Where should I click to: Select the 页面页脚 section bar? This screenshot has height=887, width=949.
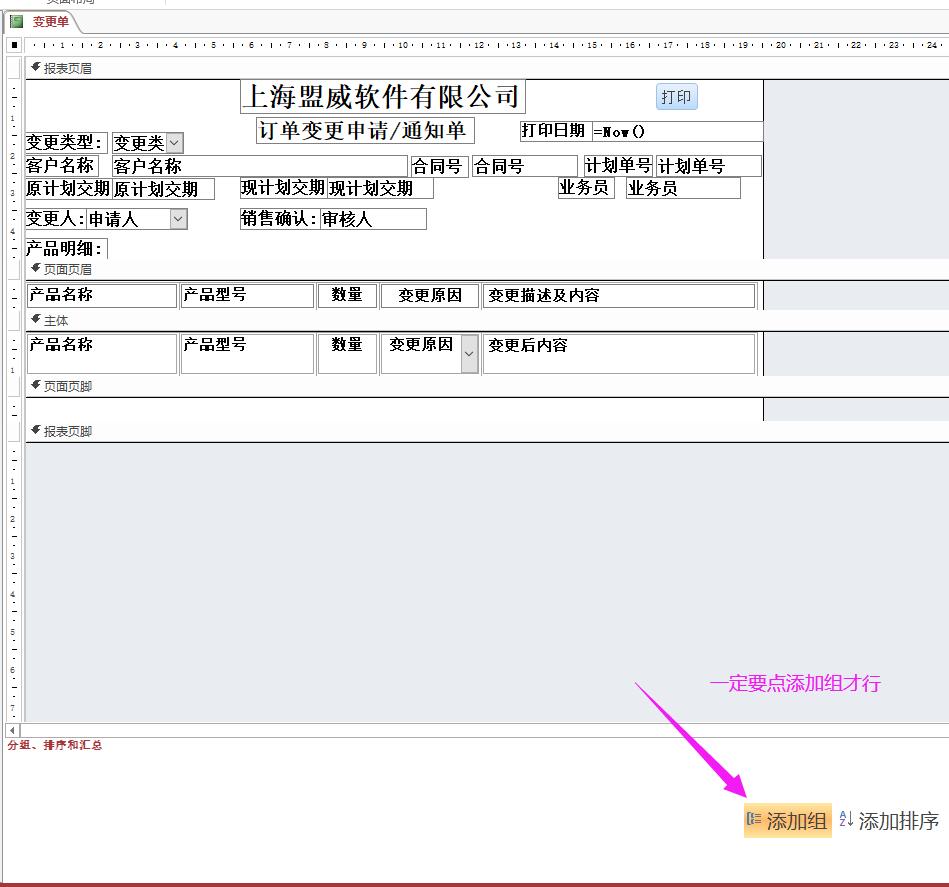point(487,386)
